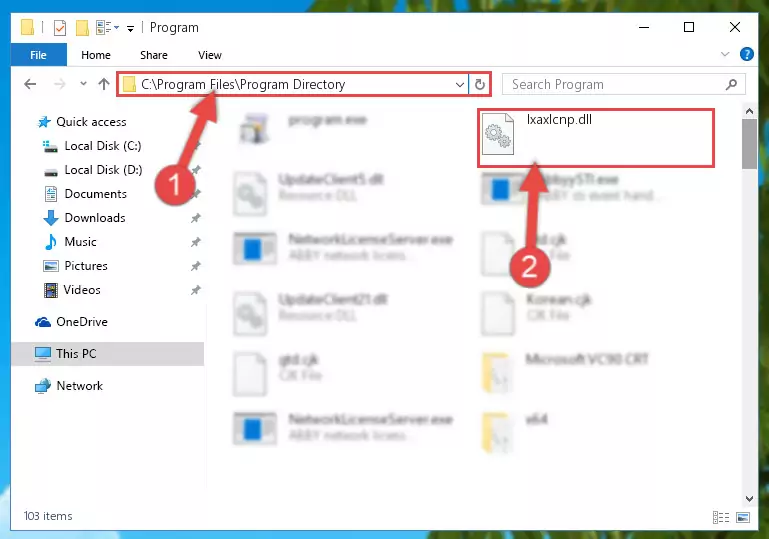The height and width of the screenshot is (539, 769).
Task: Select the lxaxlcnp.dll file name
Action: coord(559,120)
